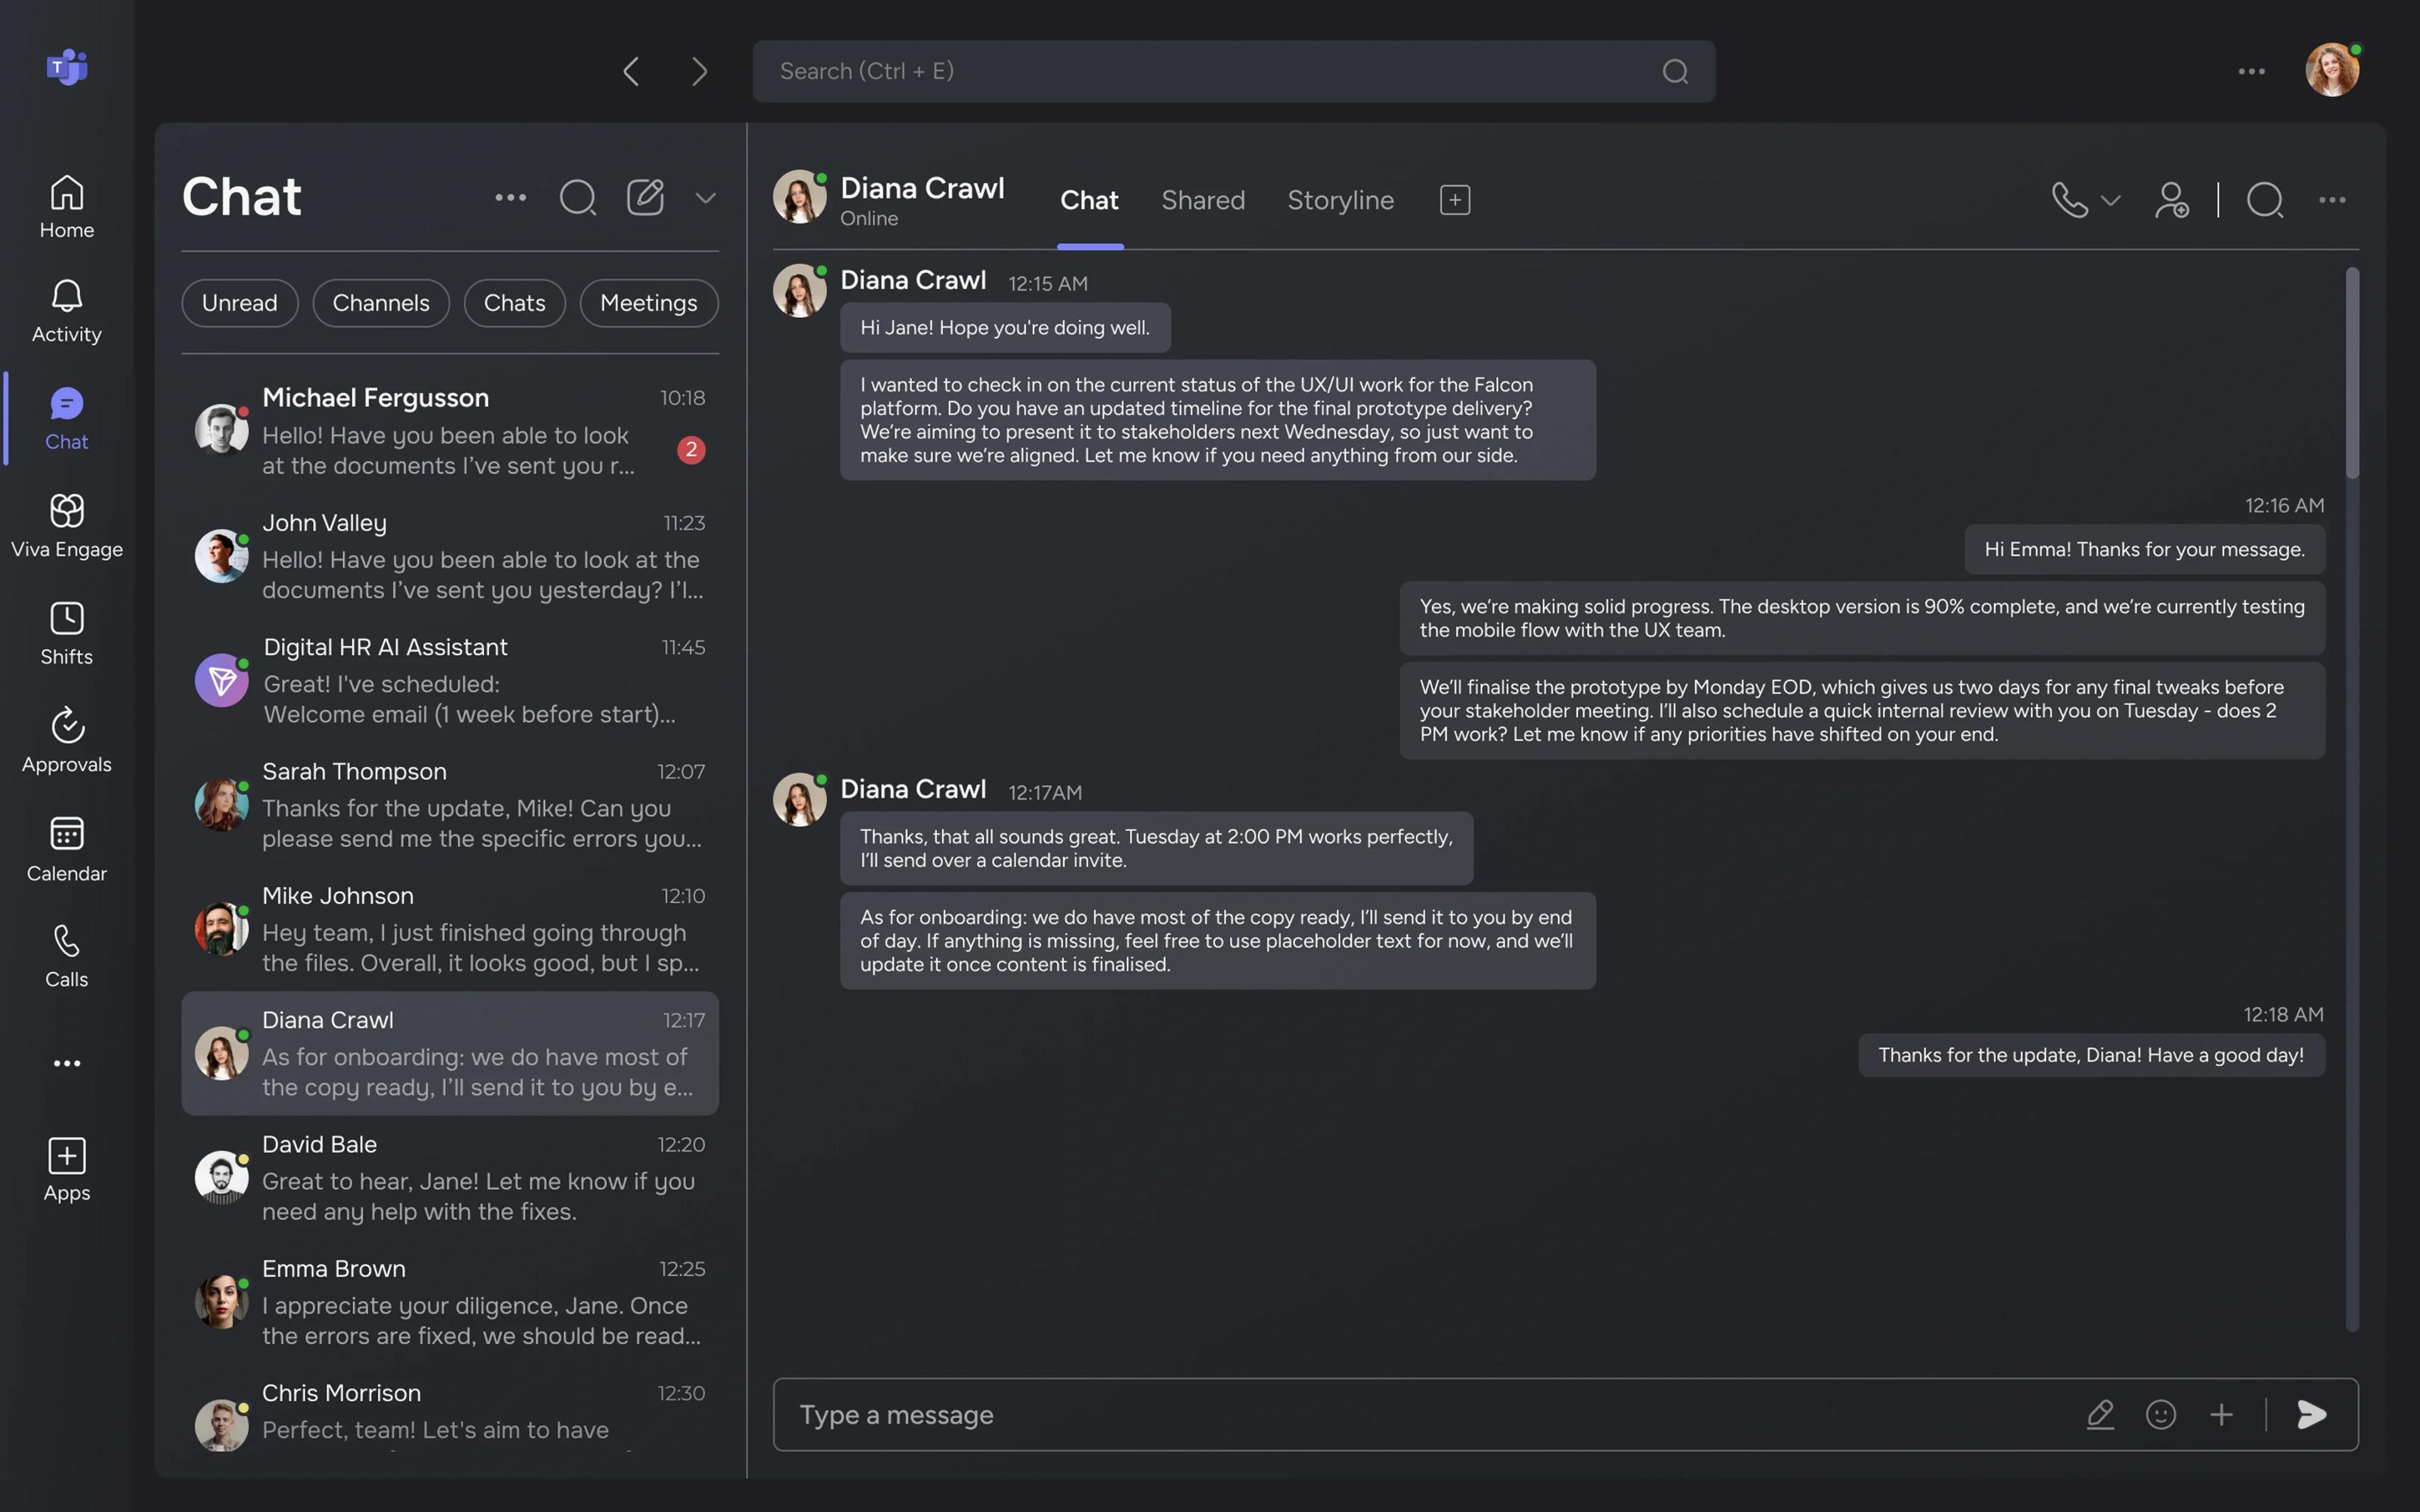Click the send message button
The width and height of the screenshot is (2420, 1512).
[2310, 1414]
